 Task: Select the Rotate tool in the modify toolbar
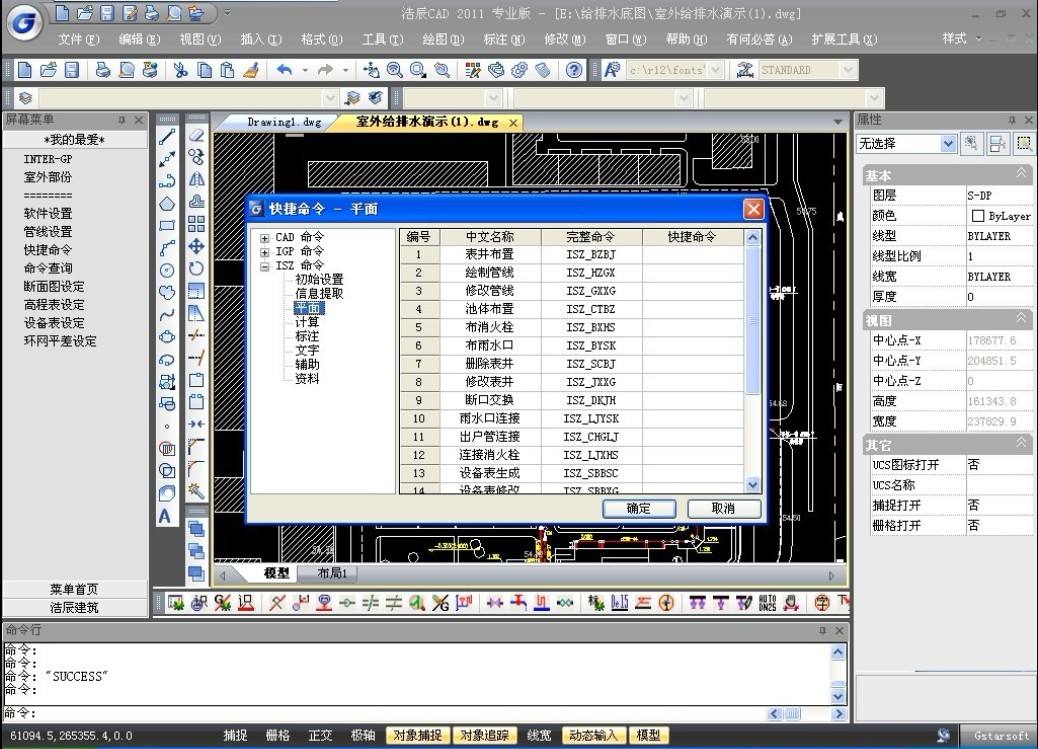[197, 268]
